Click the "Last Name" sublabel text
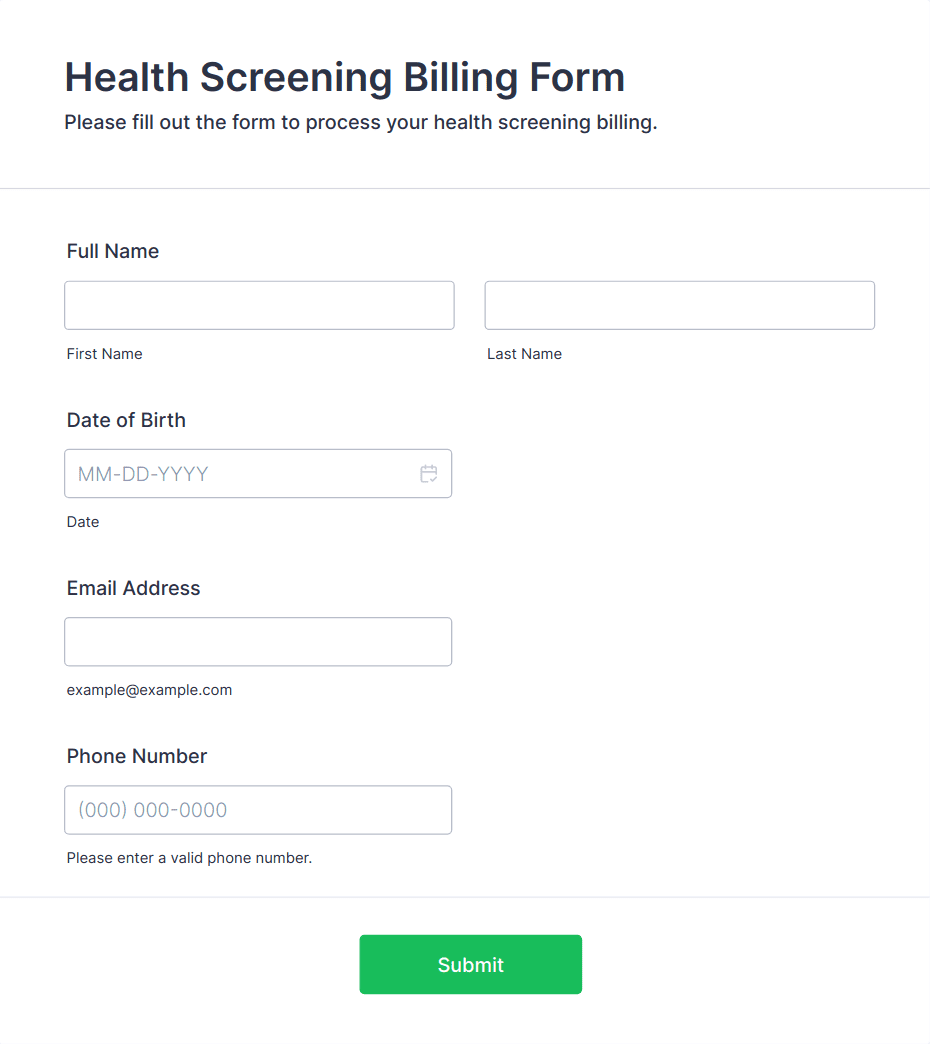The width and height of the screenshot is (930, 1044). pos(524,354)
